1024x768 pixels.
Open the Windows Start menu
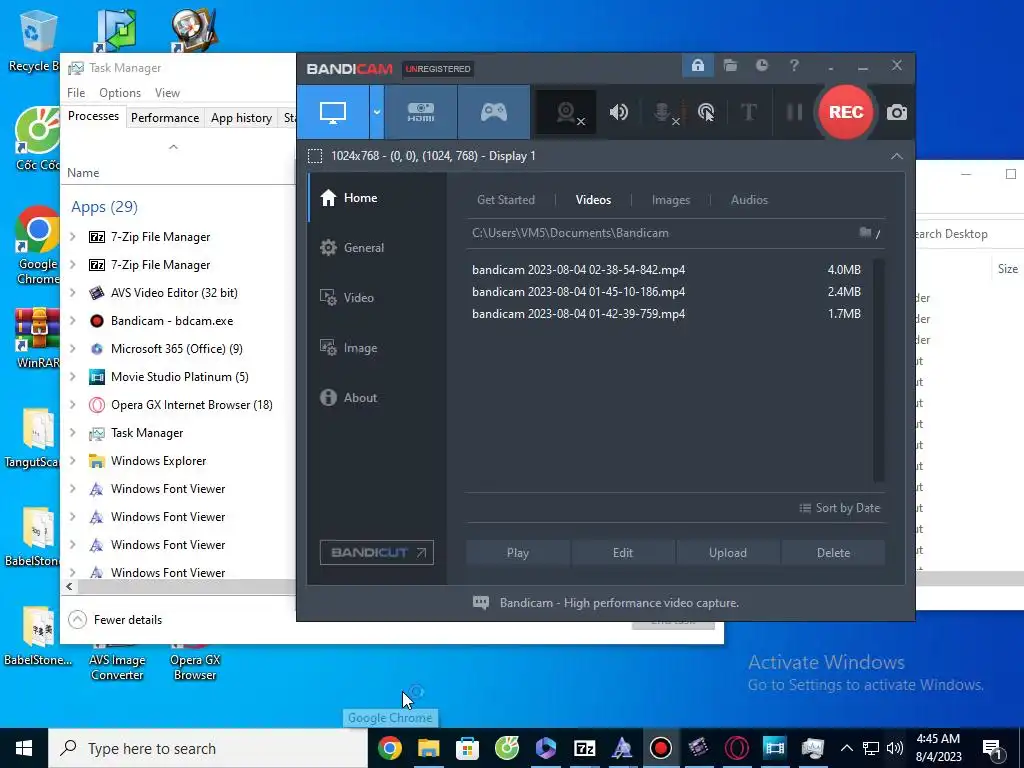24,748
